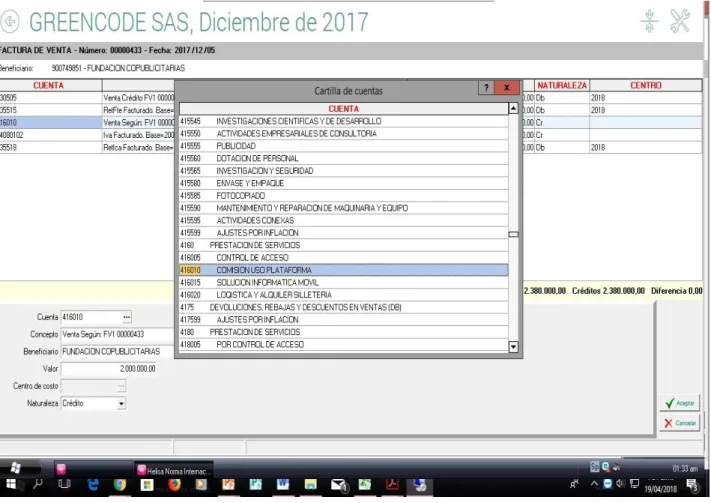Viewport: 711px width, 503px height.
Task: Show hidden tray icons chevron
Action: pos(594,483)
